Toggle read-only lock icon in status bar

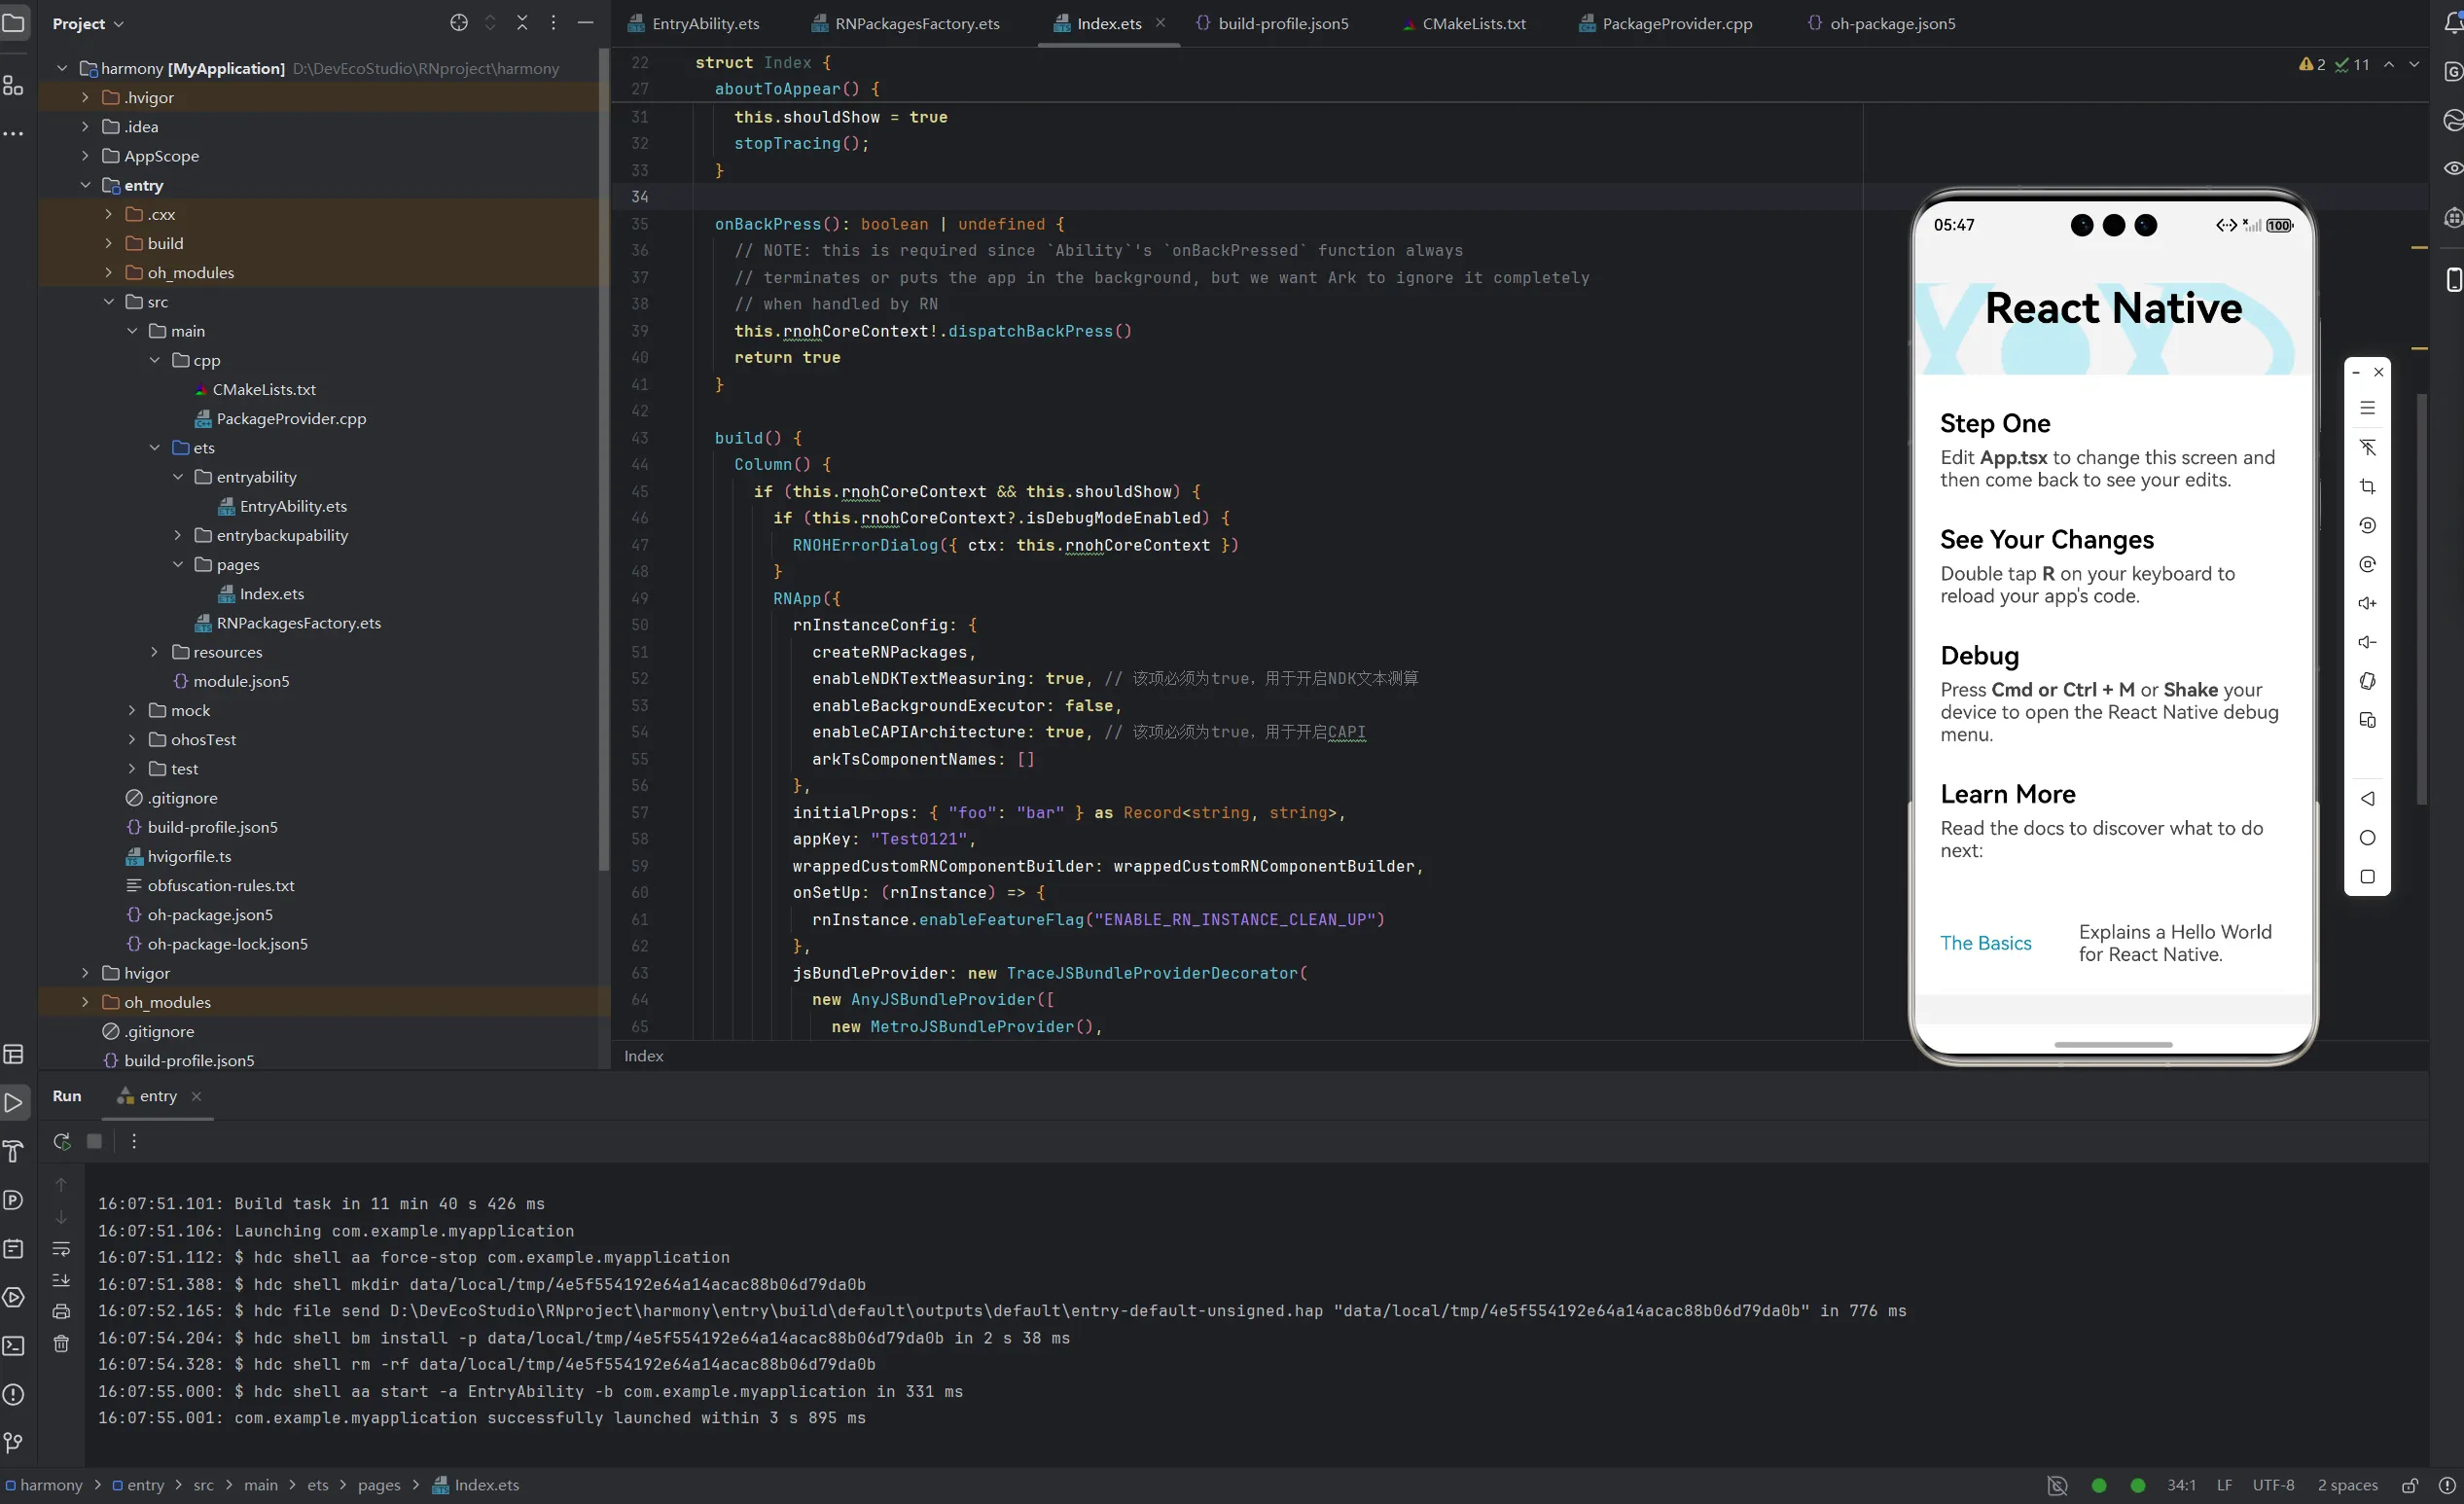point(2410,1485)
